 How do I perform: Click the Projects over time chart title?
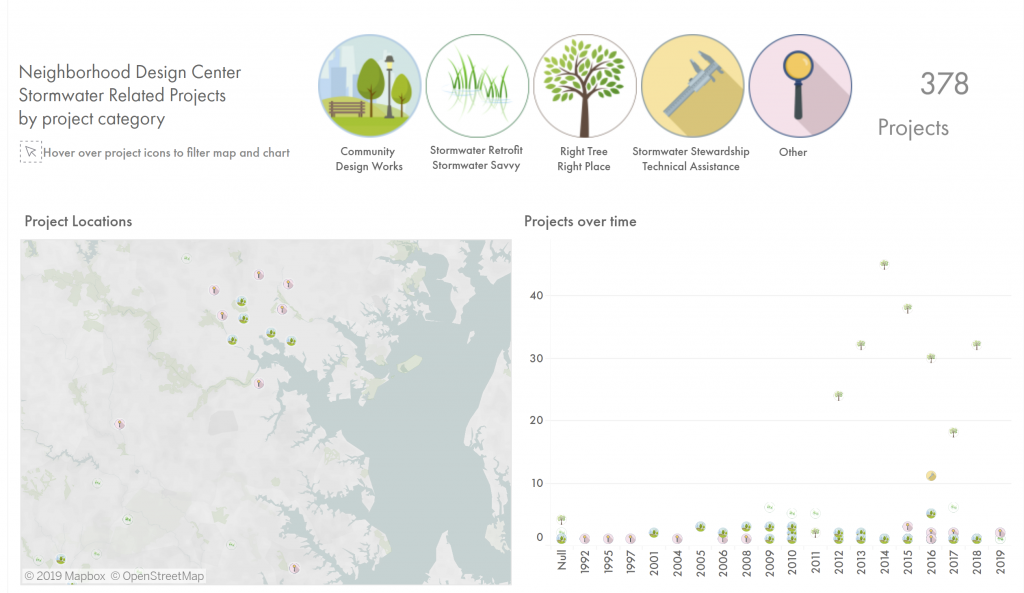point(580,221)
